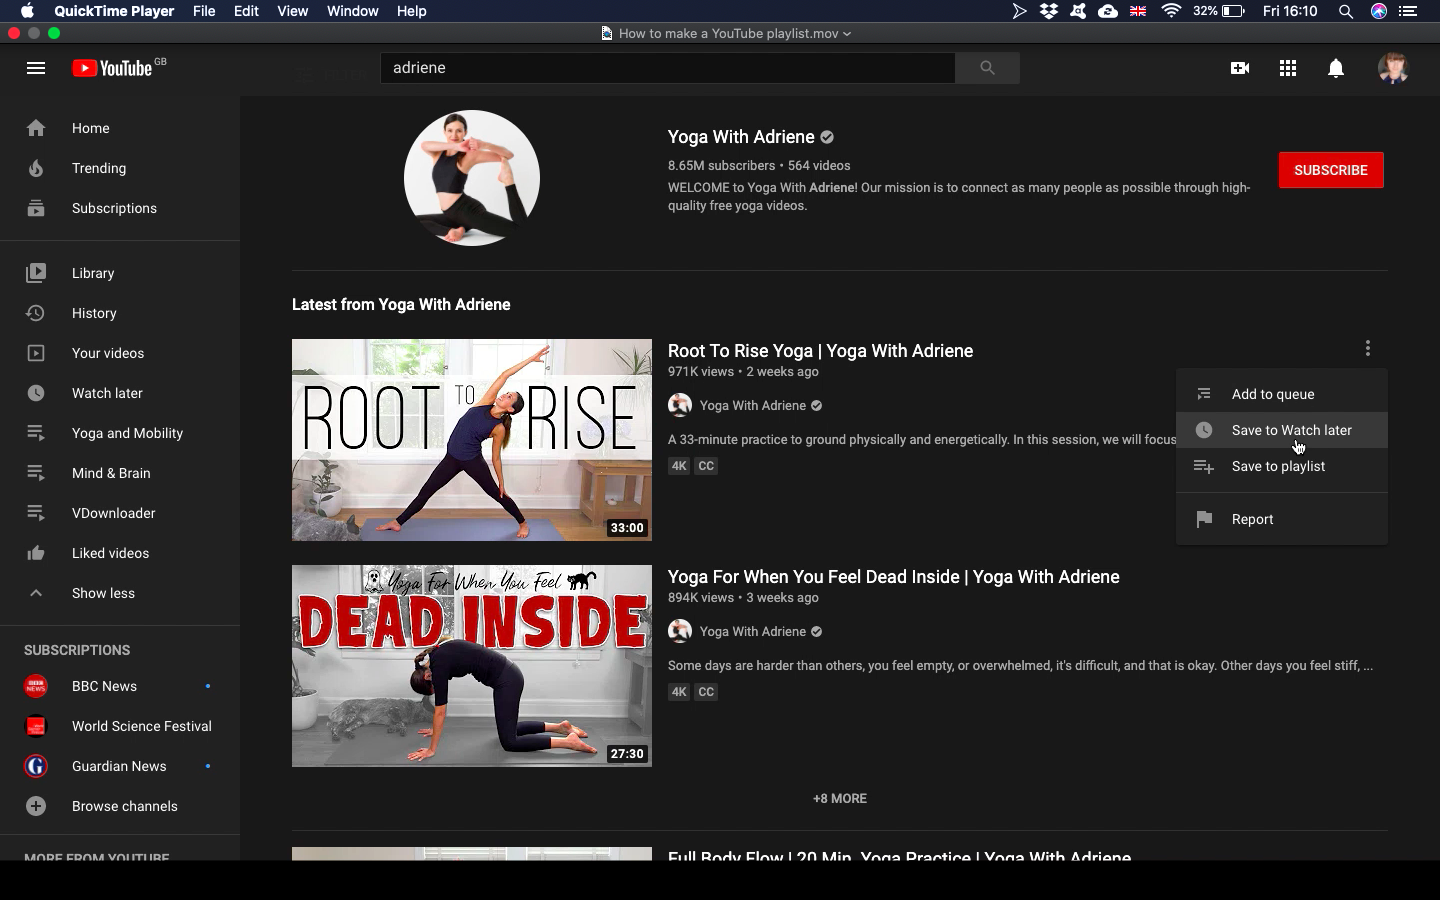Click the battery status indicator
Image resolution: width=1440 pixels, height=900 pixels.
(x=1219, y=11)
